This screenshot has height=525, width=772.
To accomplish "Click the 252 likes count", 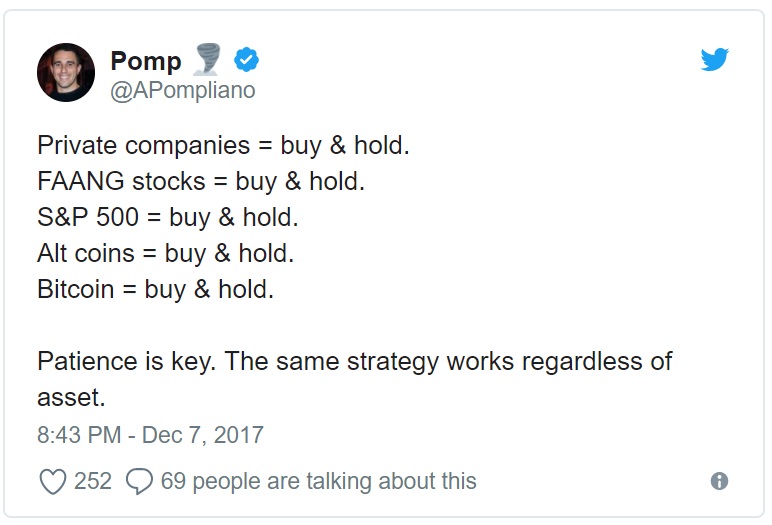I will point(93,481).
